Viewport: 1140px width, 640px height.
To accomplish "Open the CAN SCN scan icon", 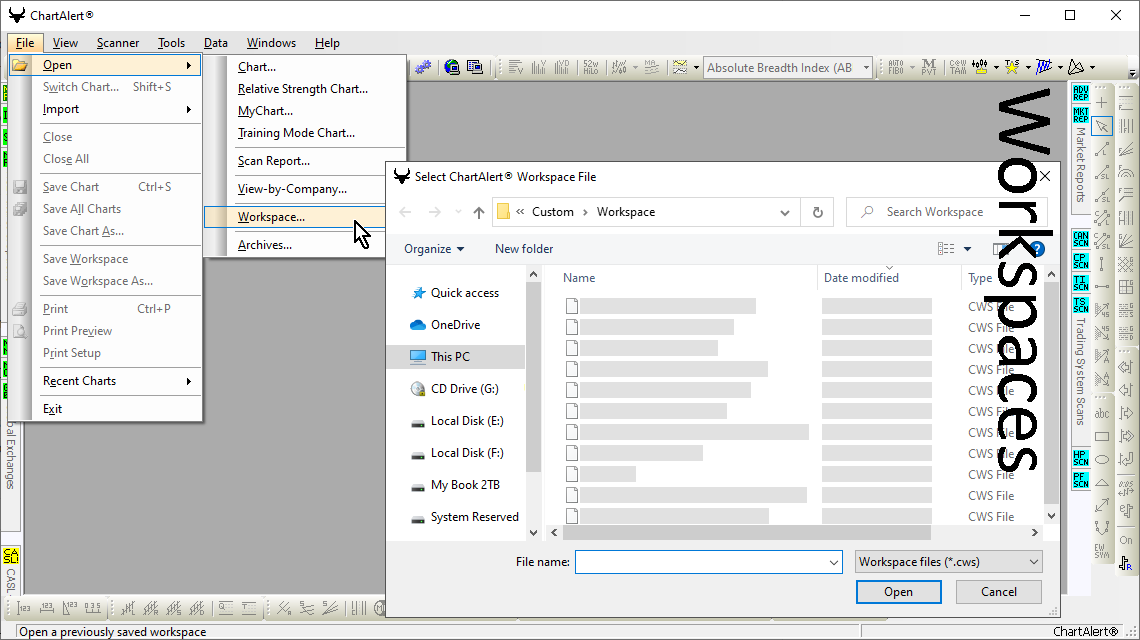I will (1080, 239).
